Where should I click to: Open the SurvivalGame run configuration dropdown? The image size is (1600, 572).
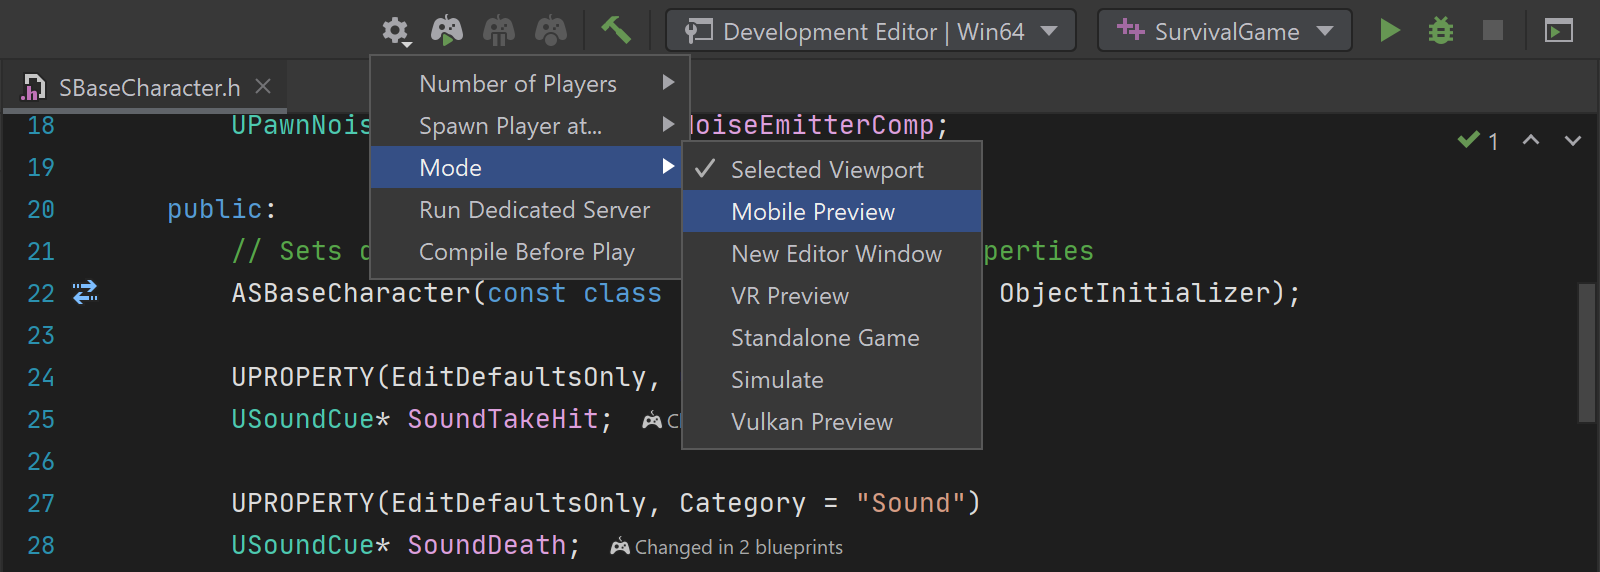(1225, 30)
